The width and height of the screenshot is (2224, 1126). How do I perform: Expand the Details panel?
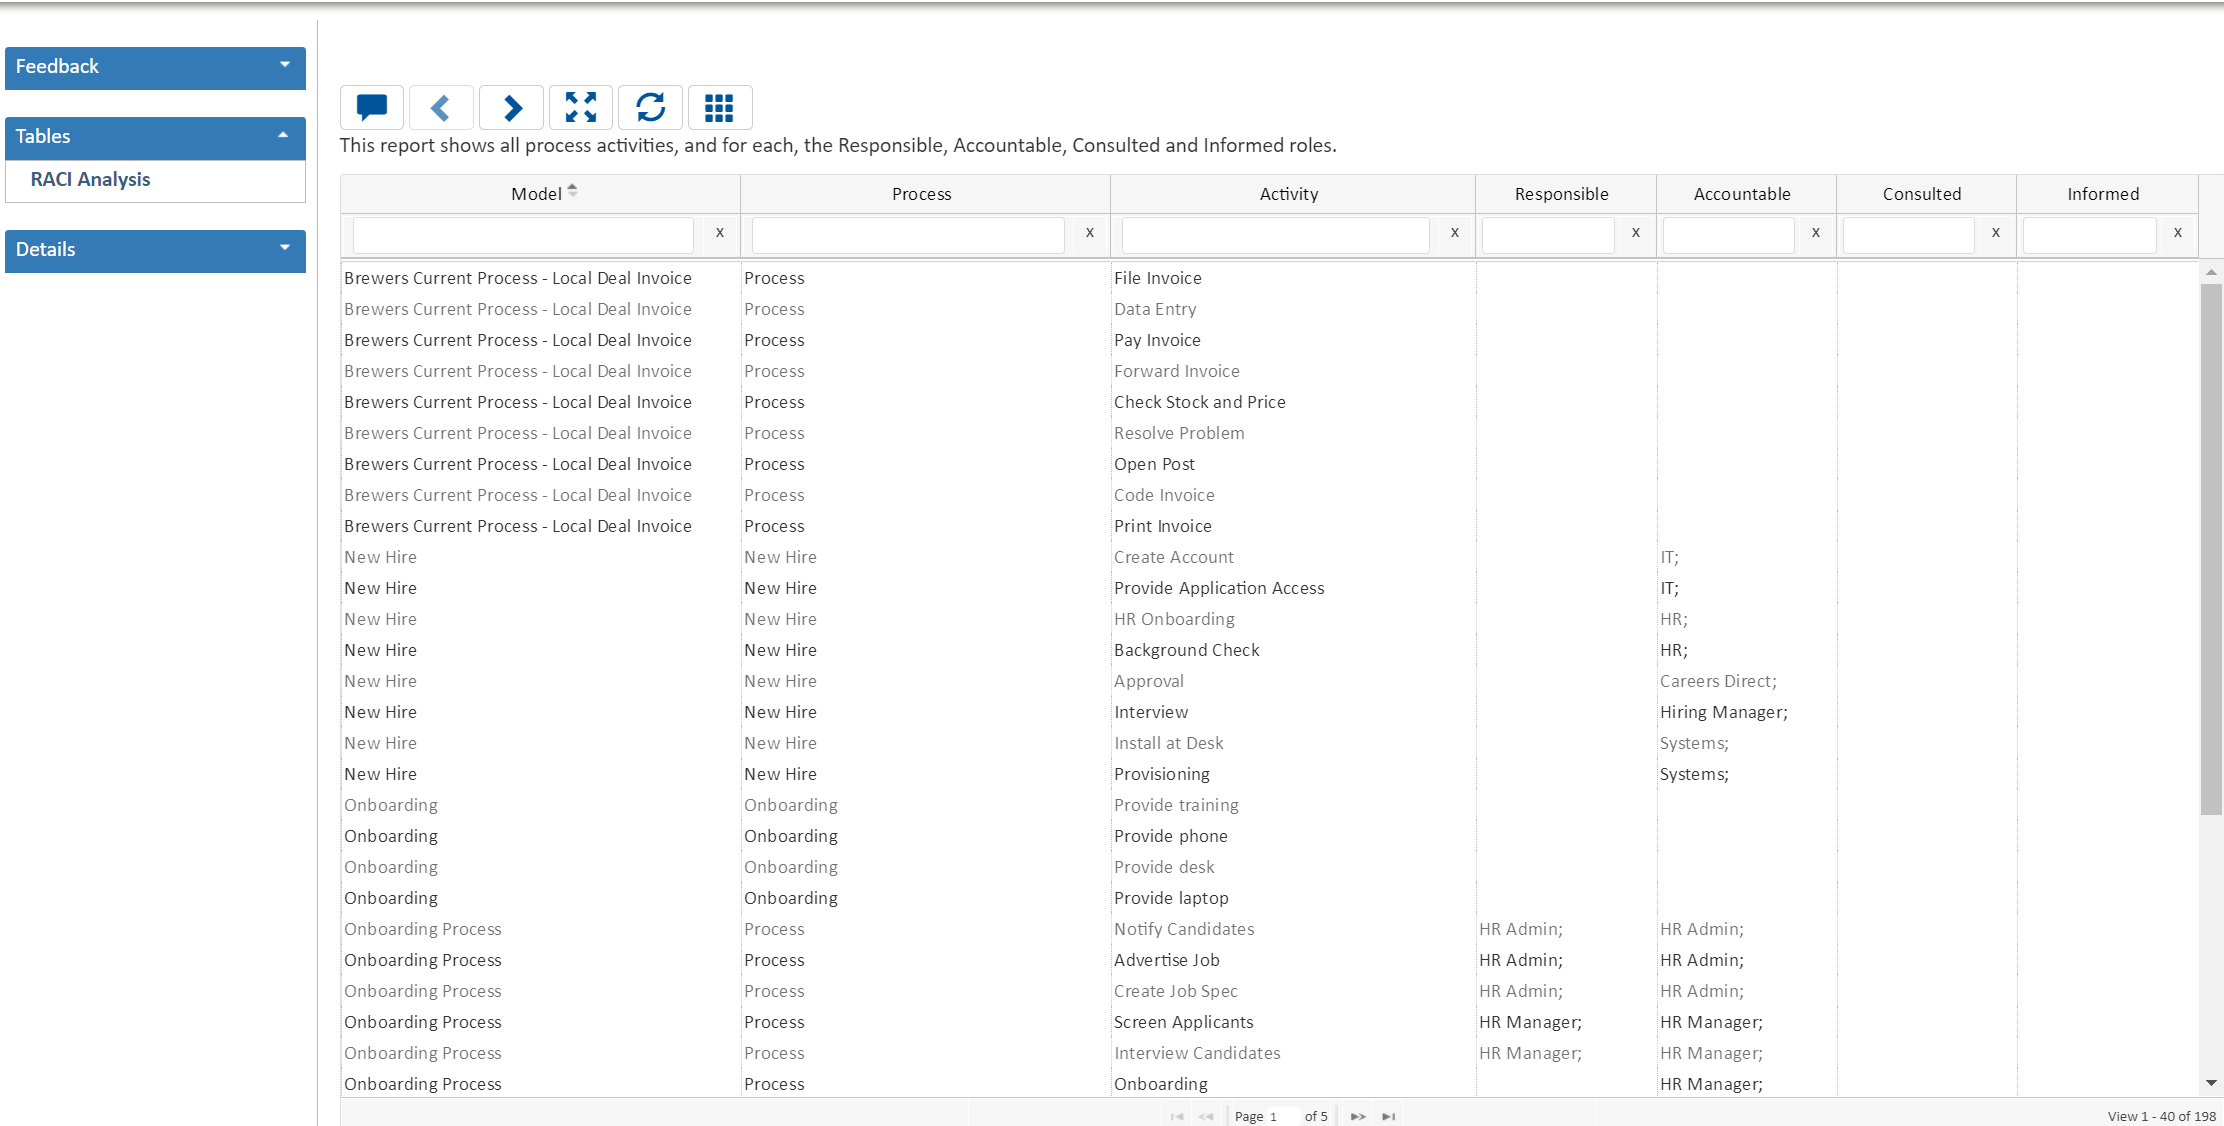click(x=155, y=250)
